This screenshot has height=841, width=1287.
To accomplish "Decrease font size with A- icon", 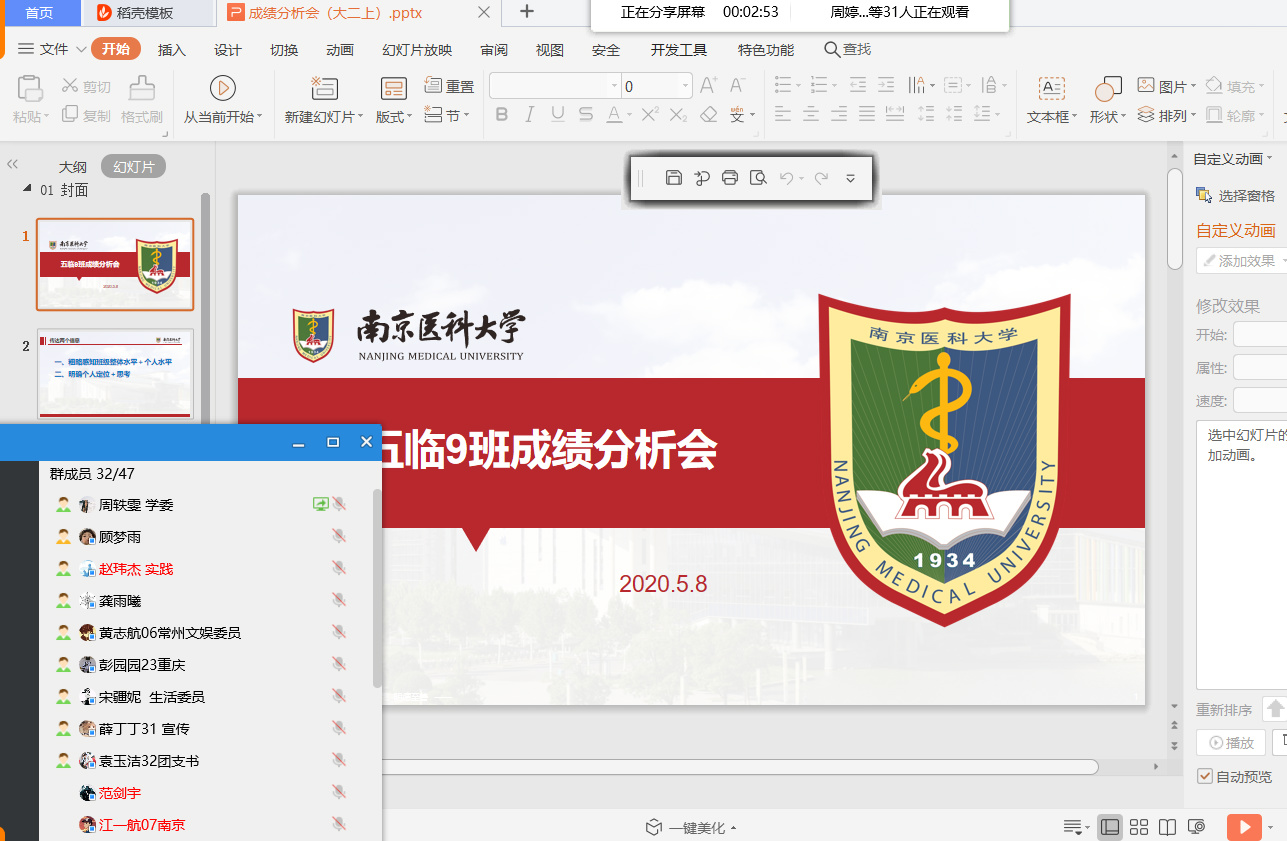I will pos(737,85).
